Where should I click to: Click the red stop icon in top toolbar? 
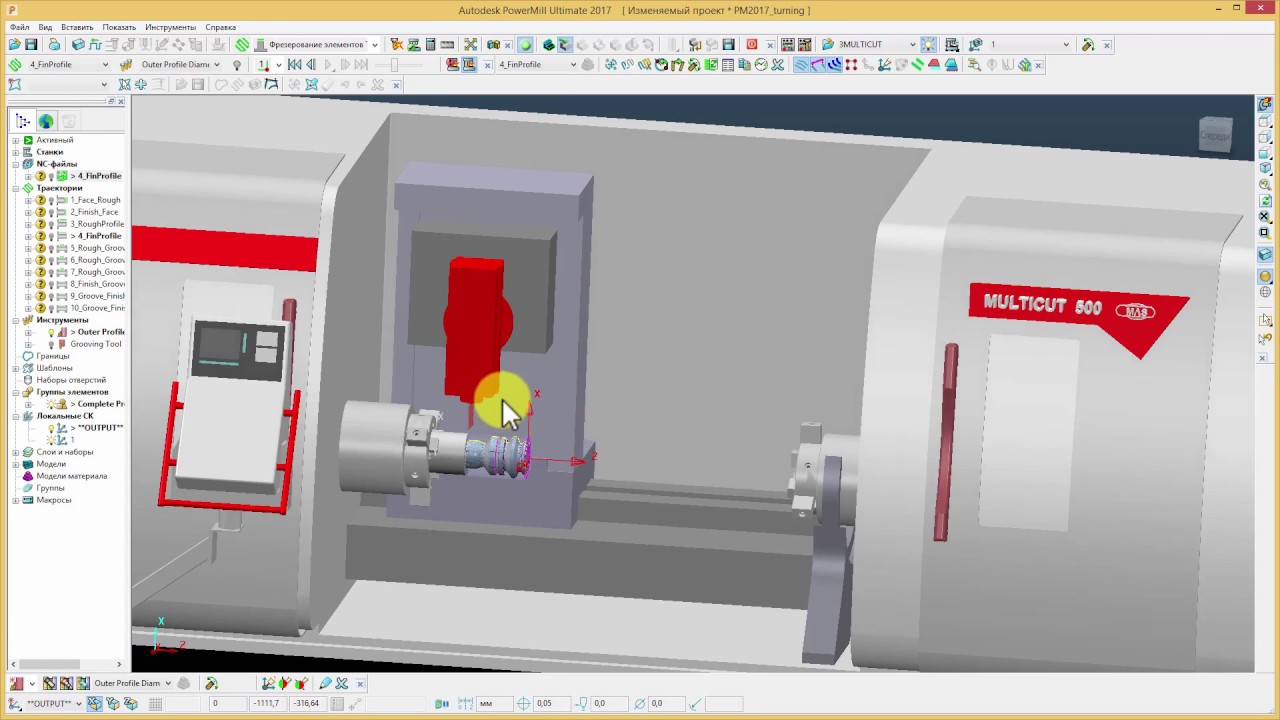click(752, 45)
